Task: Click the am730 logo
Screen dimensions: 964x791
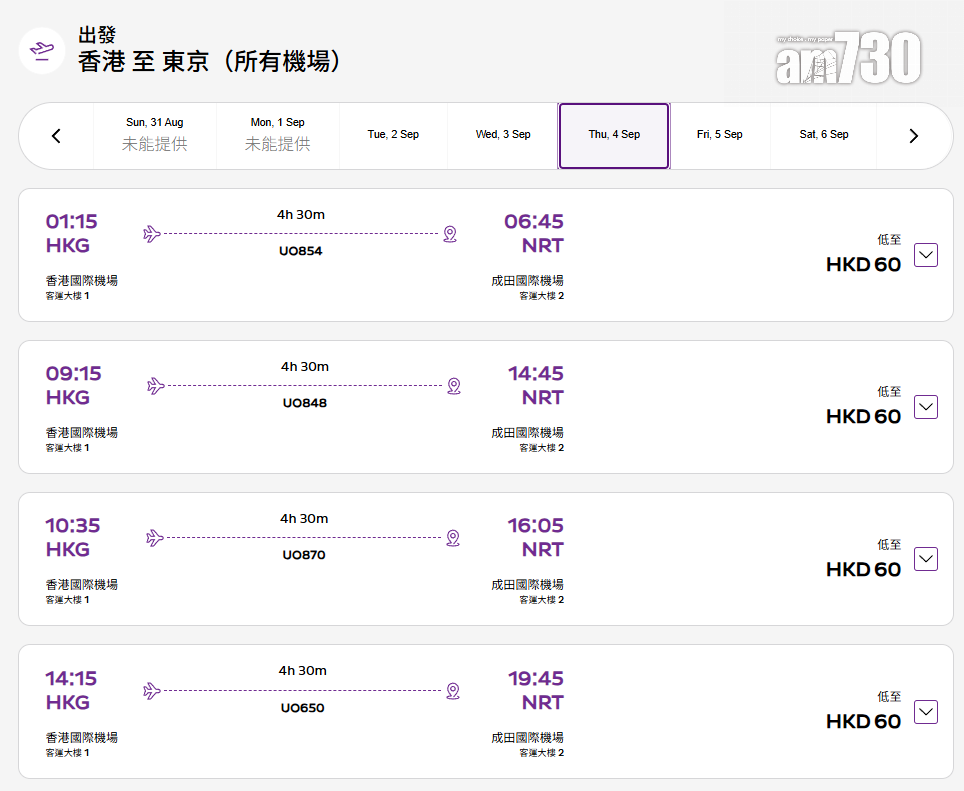Action: coord(848,59)
